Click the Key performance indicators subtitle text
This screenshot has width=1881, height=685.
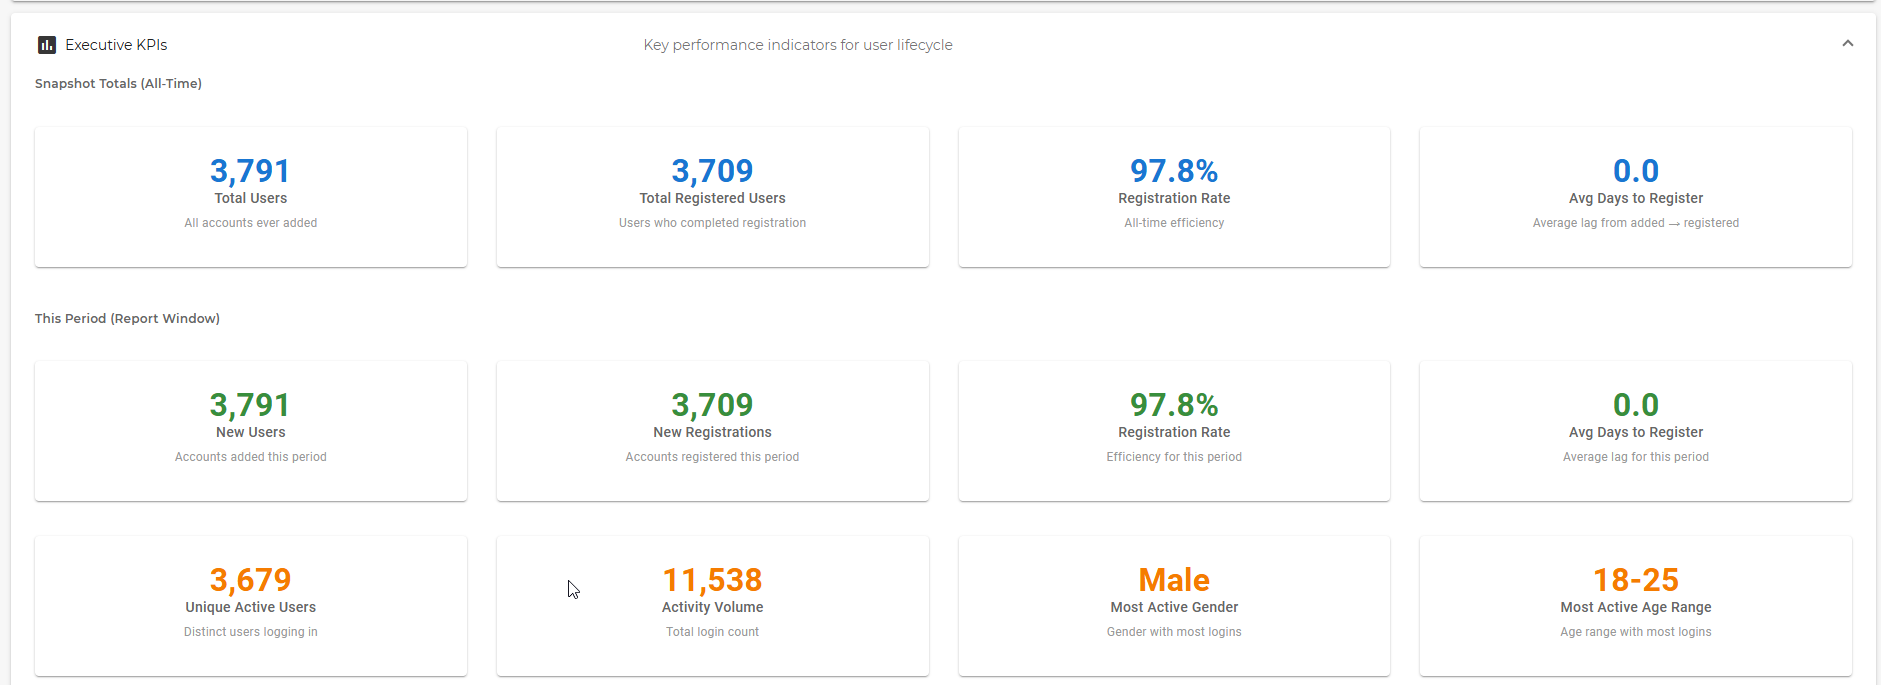coord(797,45)
